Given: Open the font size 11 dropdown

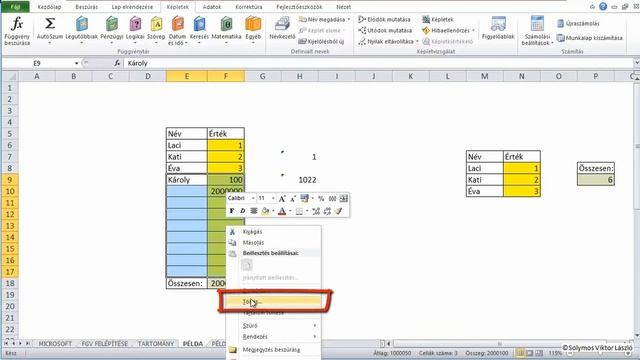Looking at the screenshot, I should 273,198.
